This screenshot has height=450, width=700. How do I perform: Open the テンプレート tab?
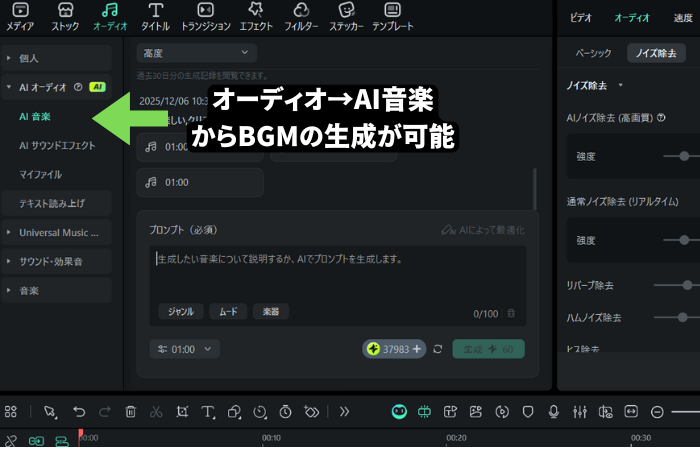393,17
